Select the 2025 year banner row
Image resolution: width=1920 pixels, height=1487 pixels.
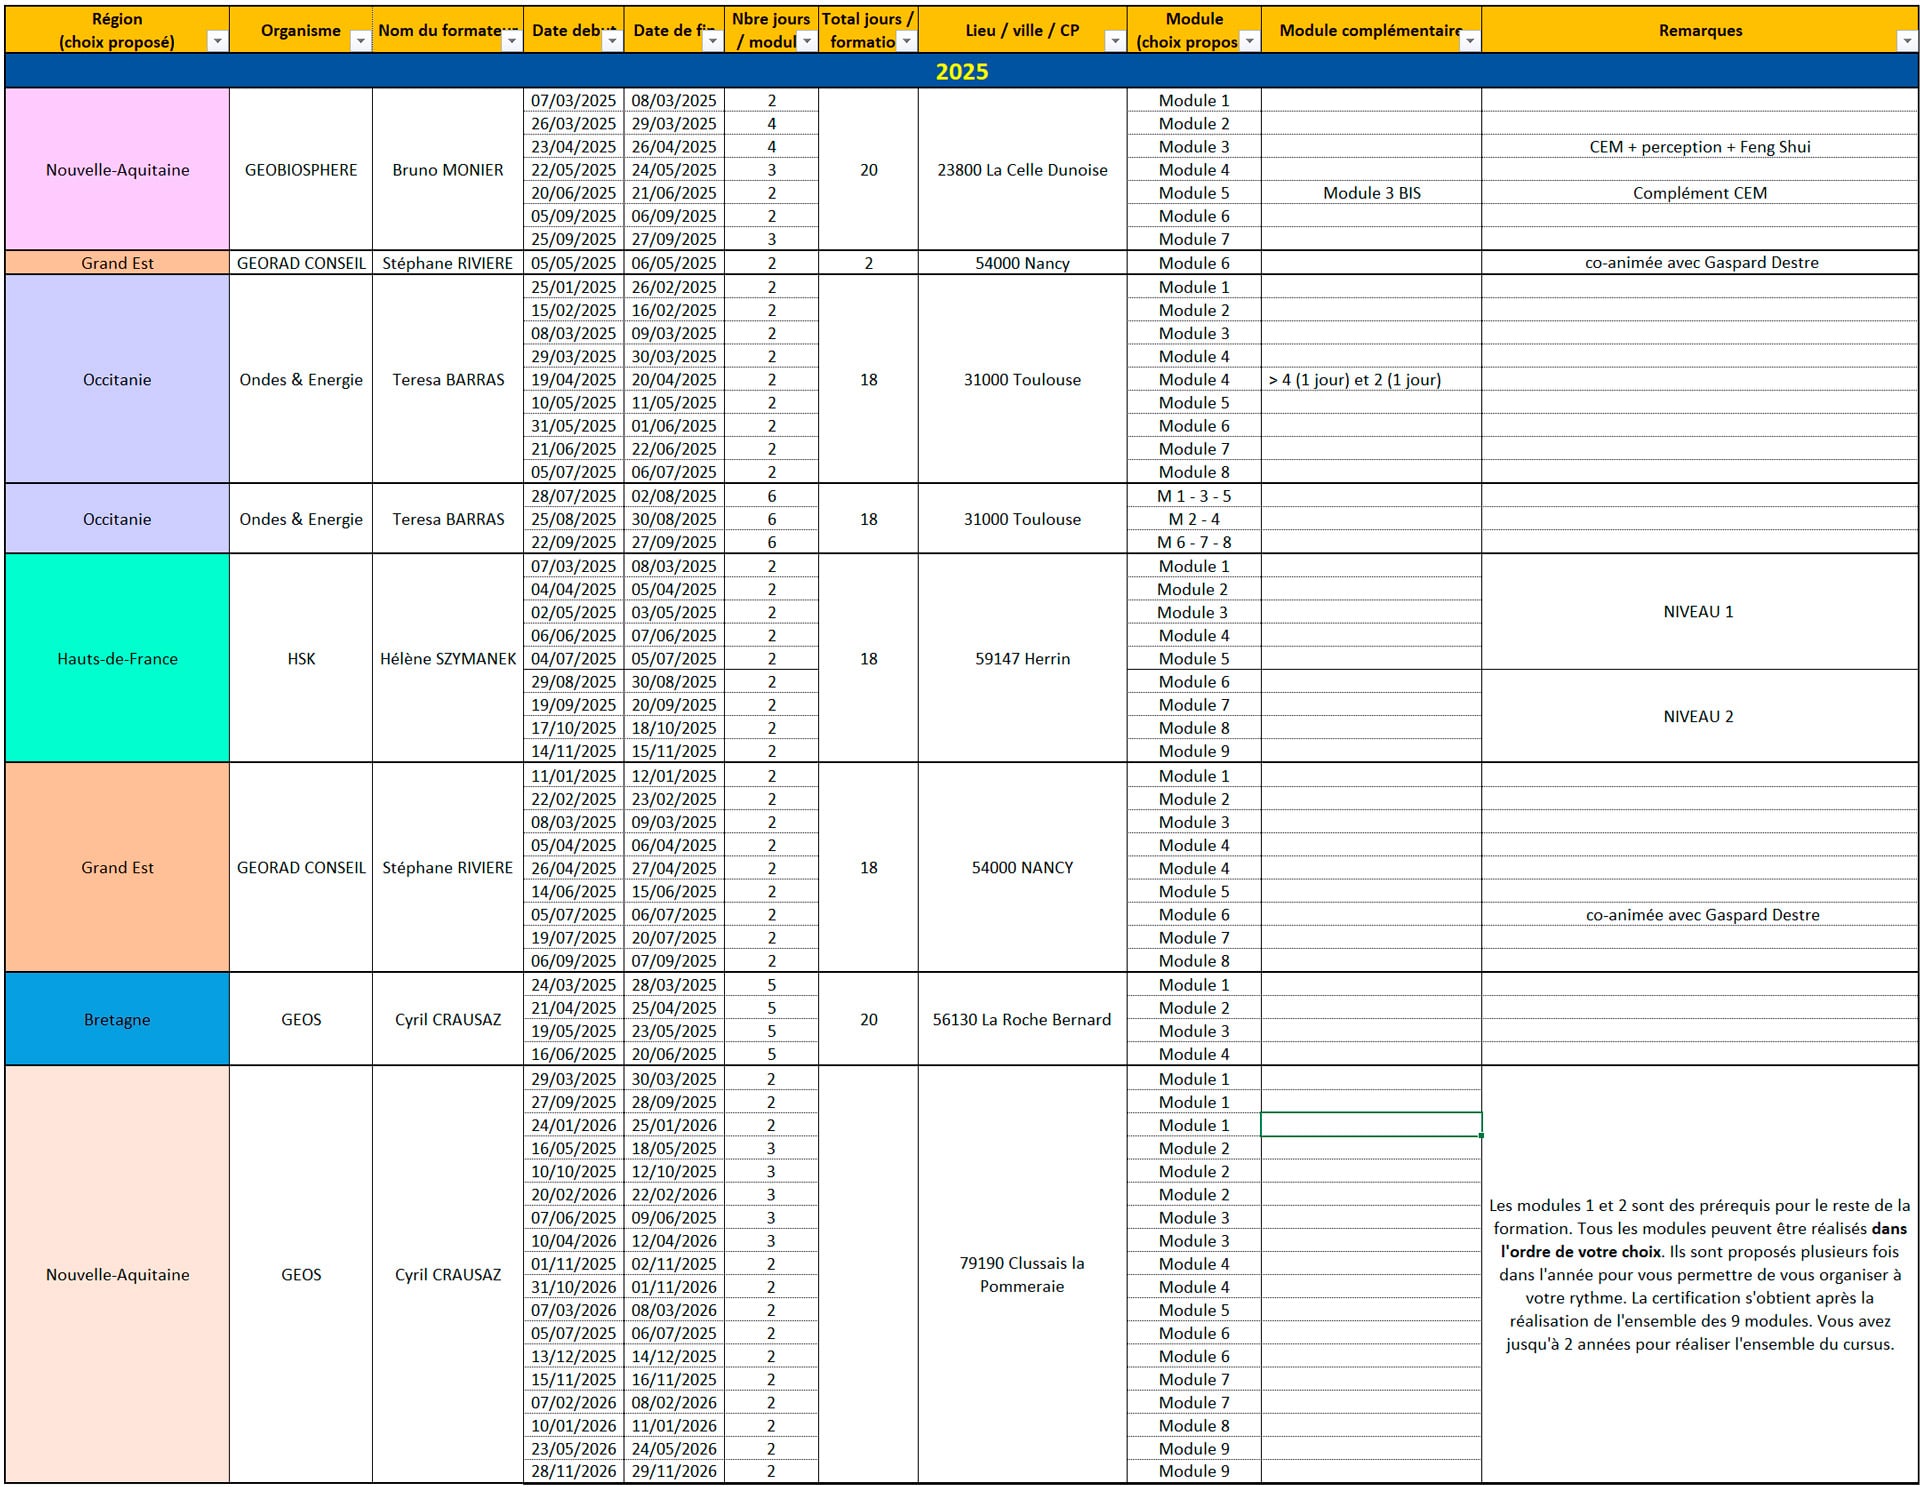click(961, 71)
